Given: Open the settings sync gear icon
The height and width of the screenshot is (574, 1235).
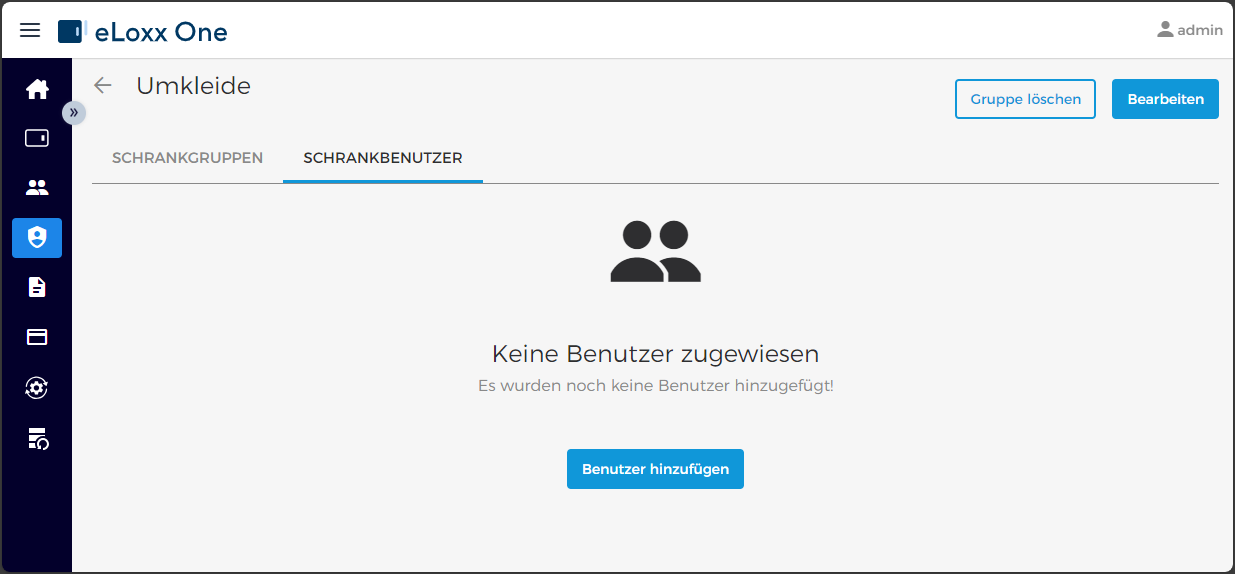Looking at the screenshot, I should [x=37, y=388].
